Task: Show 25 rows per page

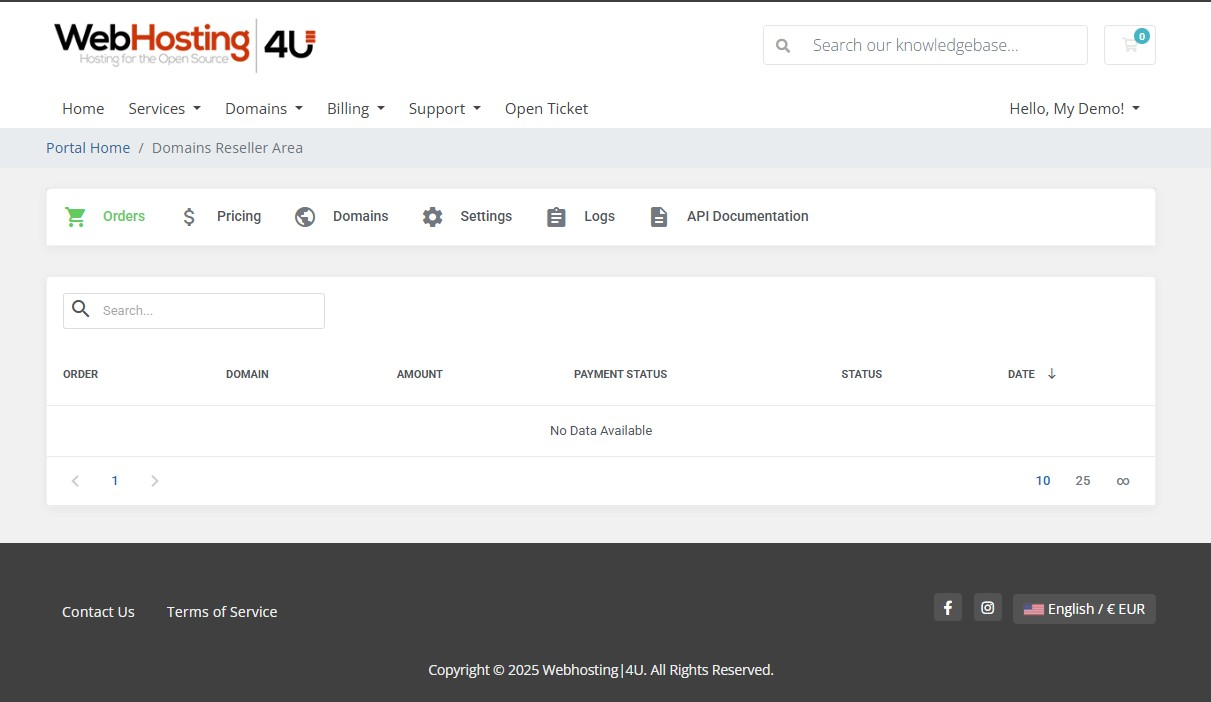Action: point(1083,481)
